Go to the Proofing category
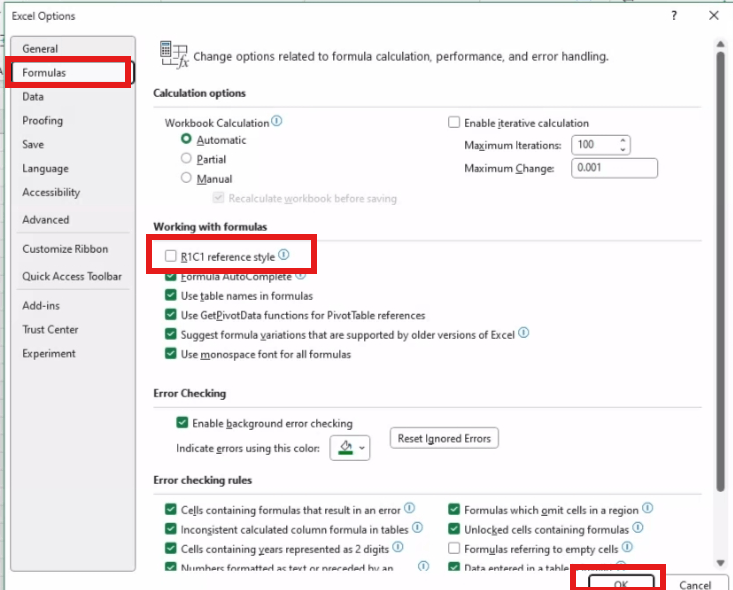Image resolution: width=733 pixels, height=590 pixels. (43, 121)
